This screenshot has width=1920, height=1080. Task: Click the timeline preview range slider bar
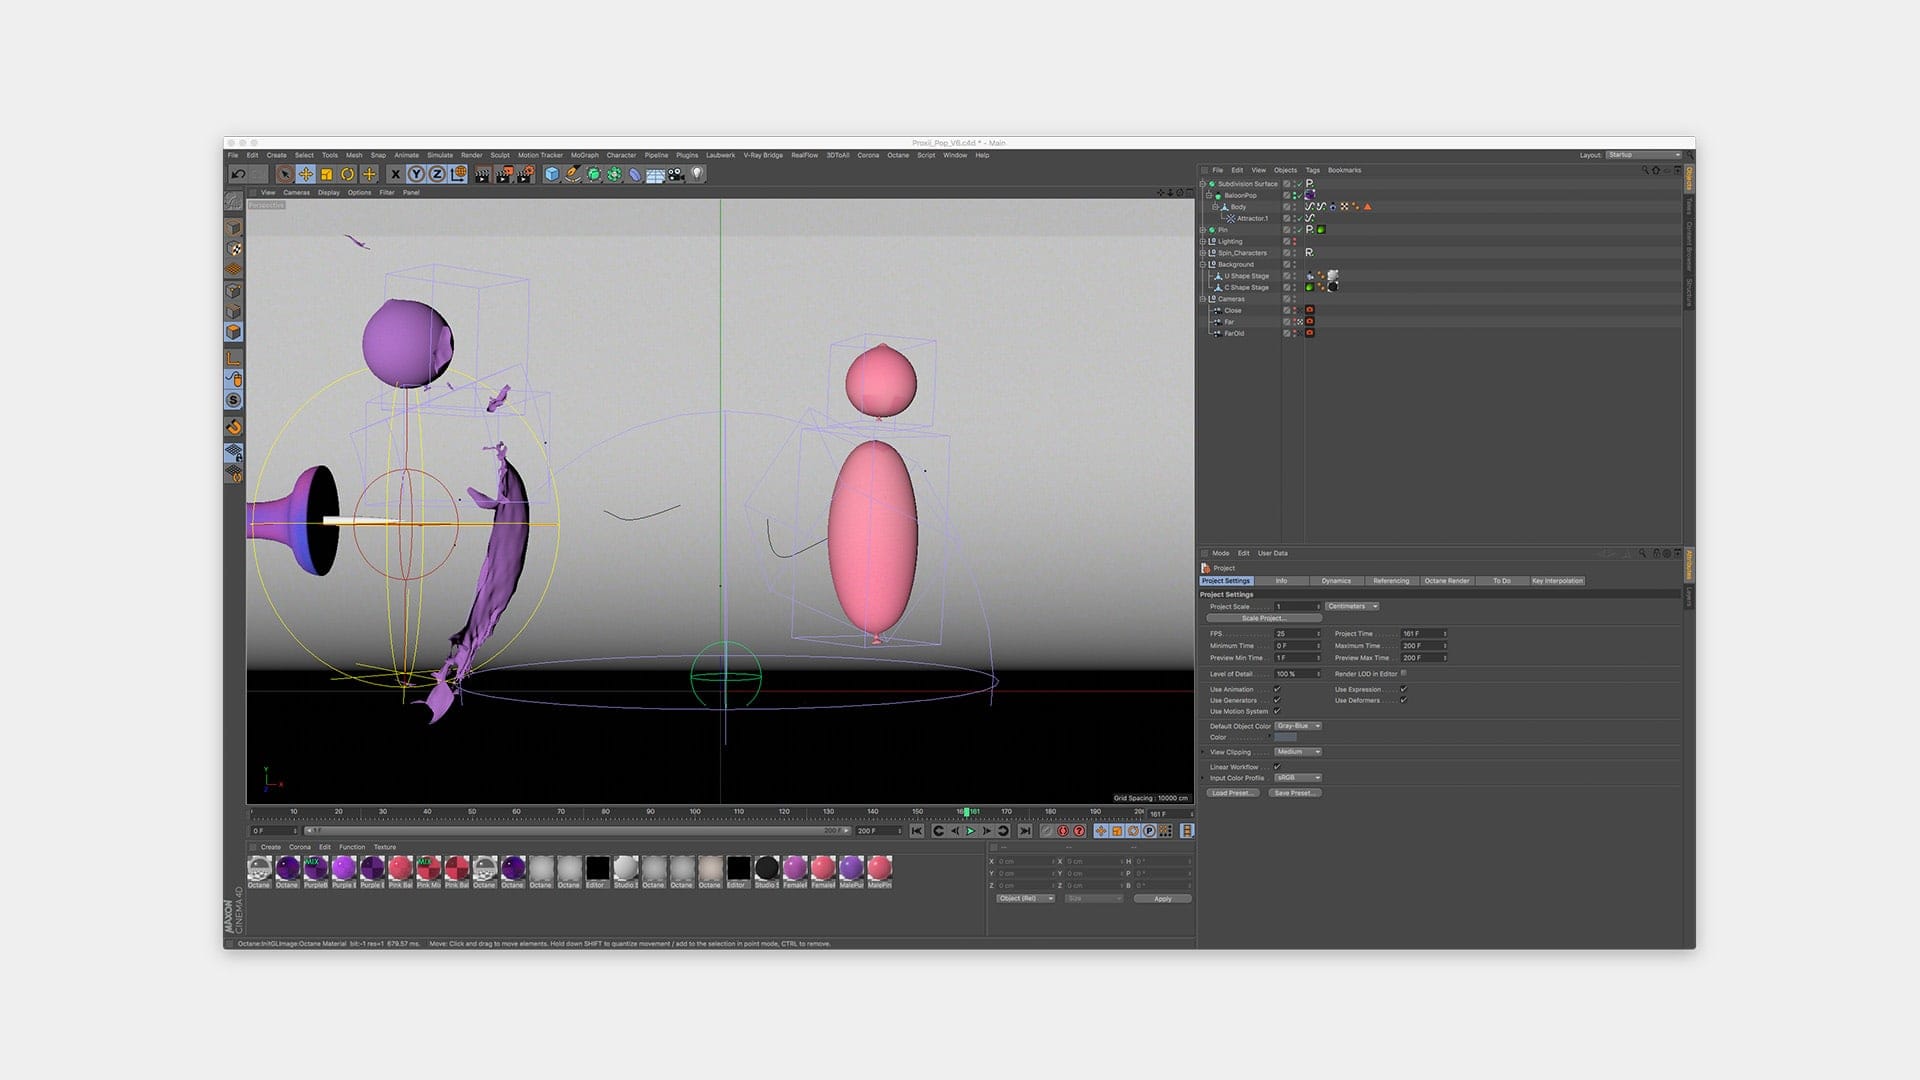click(x=577, y=831)
